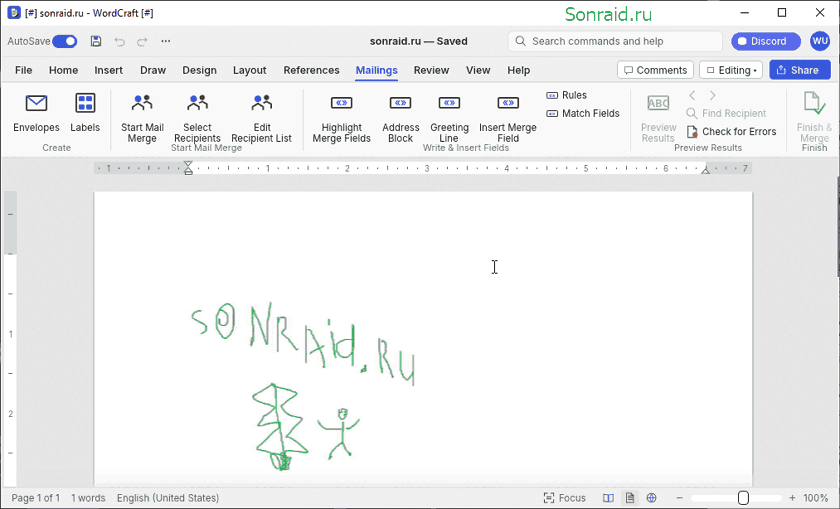Open the Labels tool
The image size is (840, 509).
[85, 113]
